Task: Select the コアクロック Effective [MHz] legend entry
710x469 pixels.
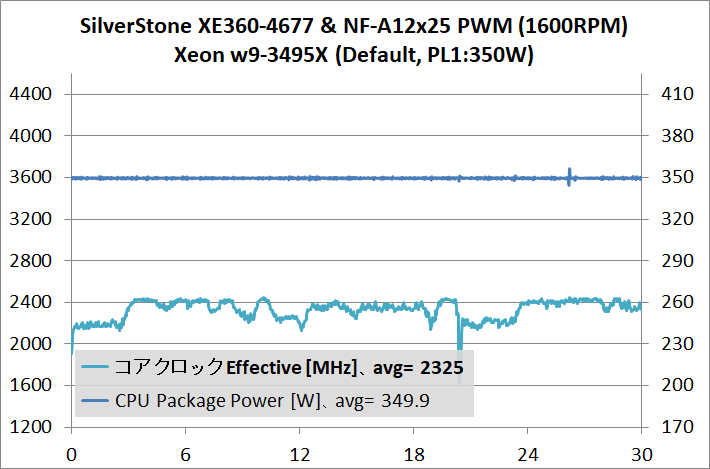Action: [x=273, y=367]
